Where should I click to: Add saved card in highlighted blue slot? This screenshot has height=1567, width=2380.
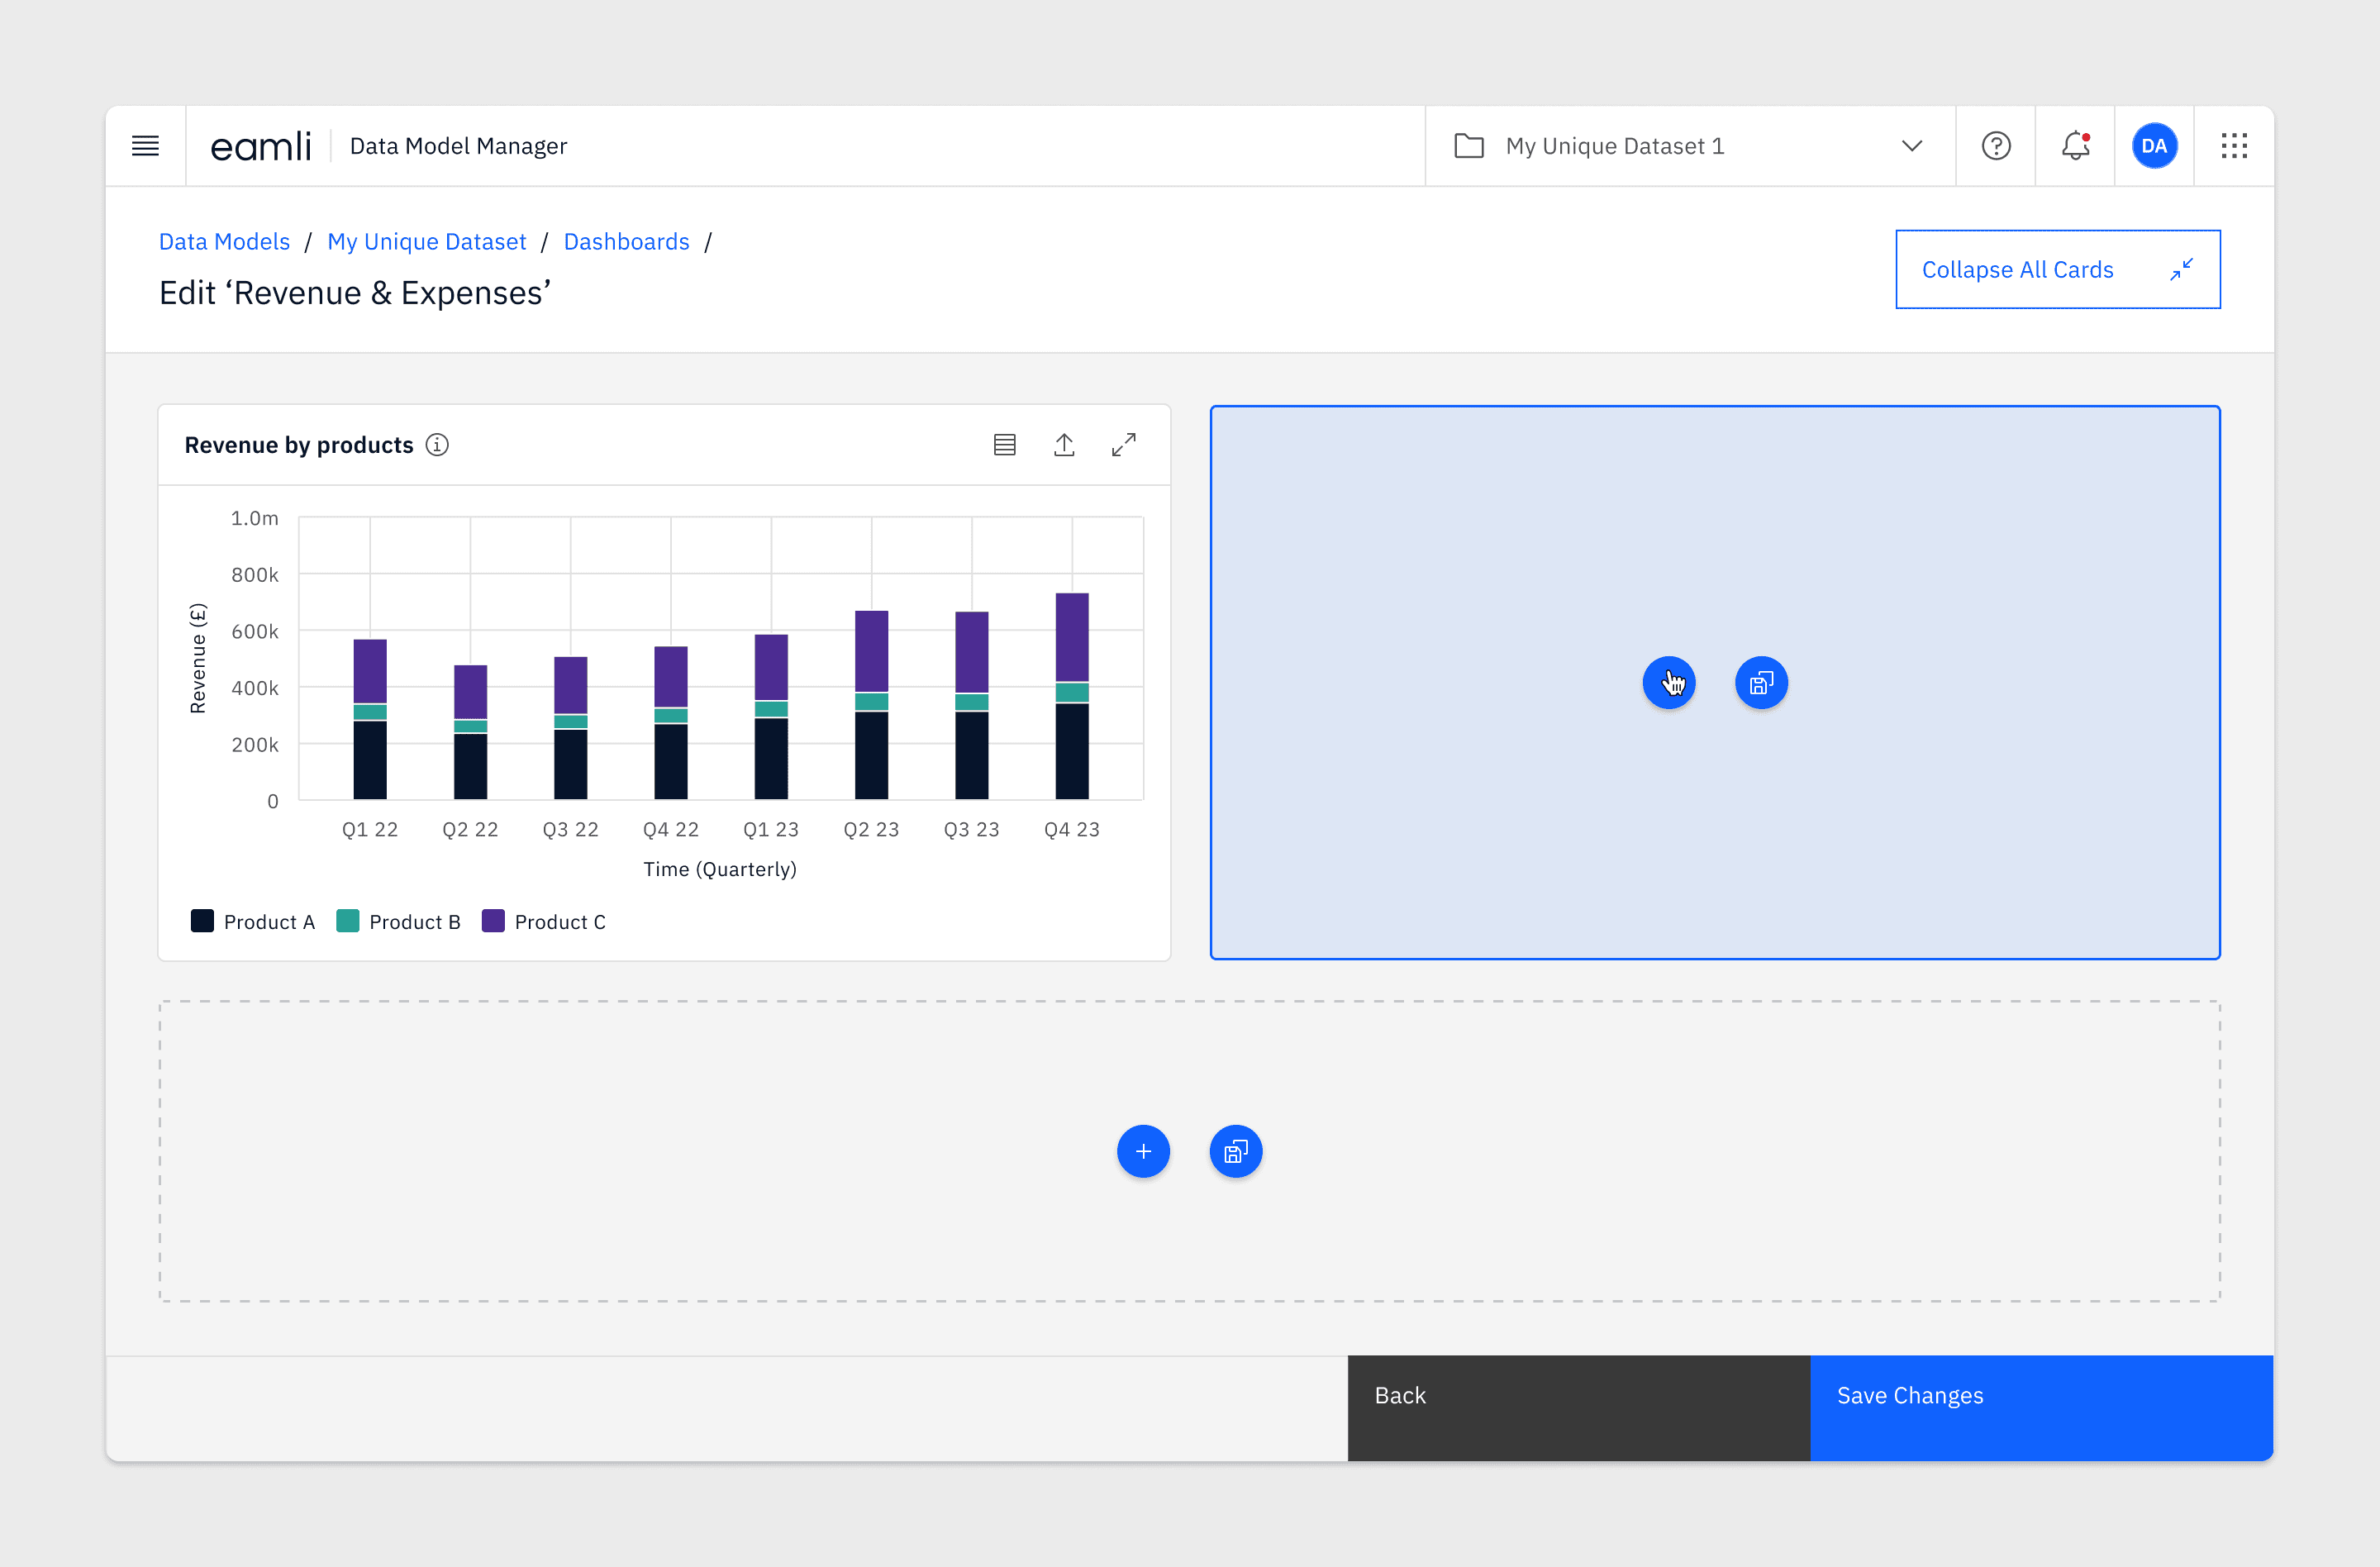point(1761,683)
